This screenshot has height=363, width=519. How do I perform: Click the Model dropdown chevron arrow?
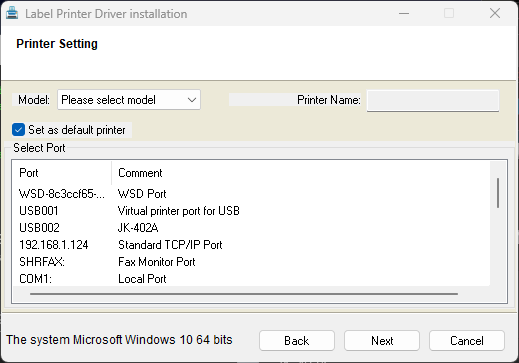coord(192,100)
